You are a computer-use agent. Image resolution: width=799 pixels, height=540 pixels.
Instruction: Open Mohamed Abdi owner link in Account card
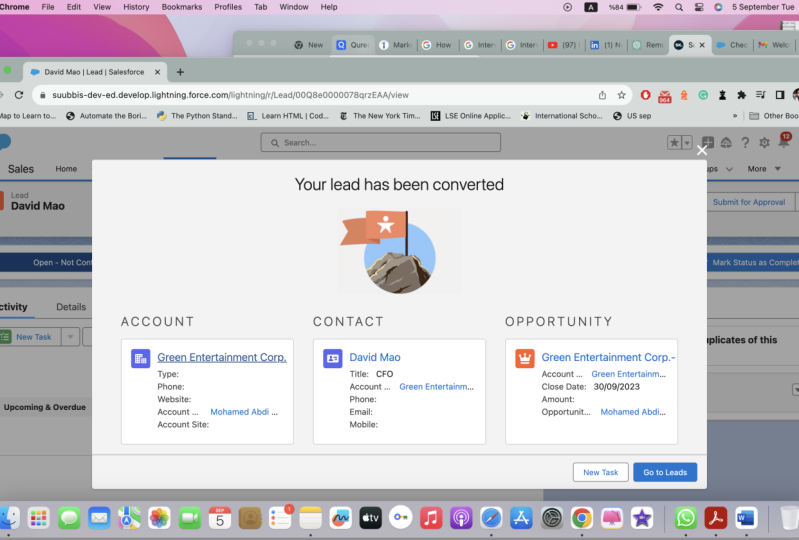(244, 412)
